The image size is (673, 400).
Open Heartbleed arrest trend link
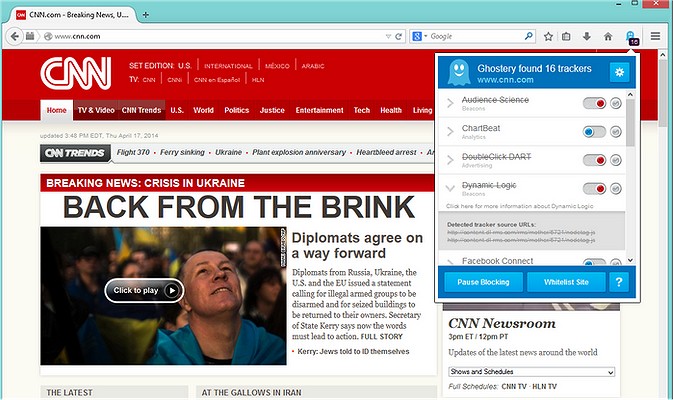coord(386,152)
